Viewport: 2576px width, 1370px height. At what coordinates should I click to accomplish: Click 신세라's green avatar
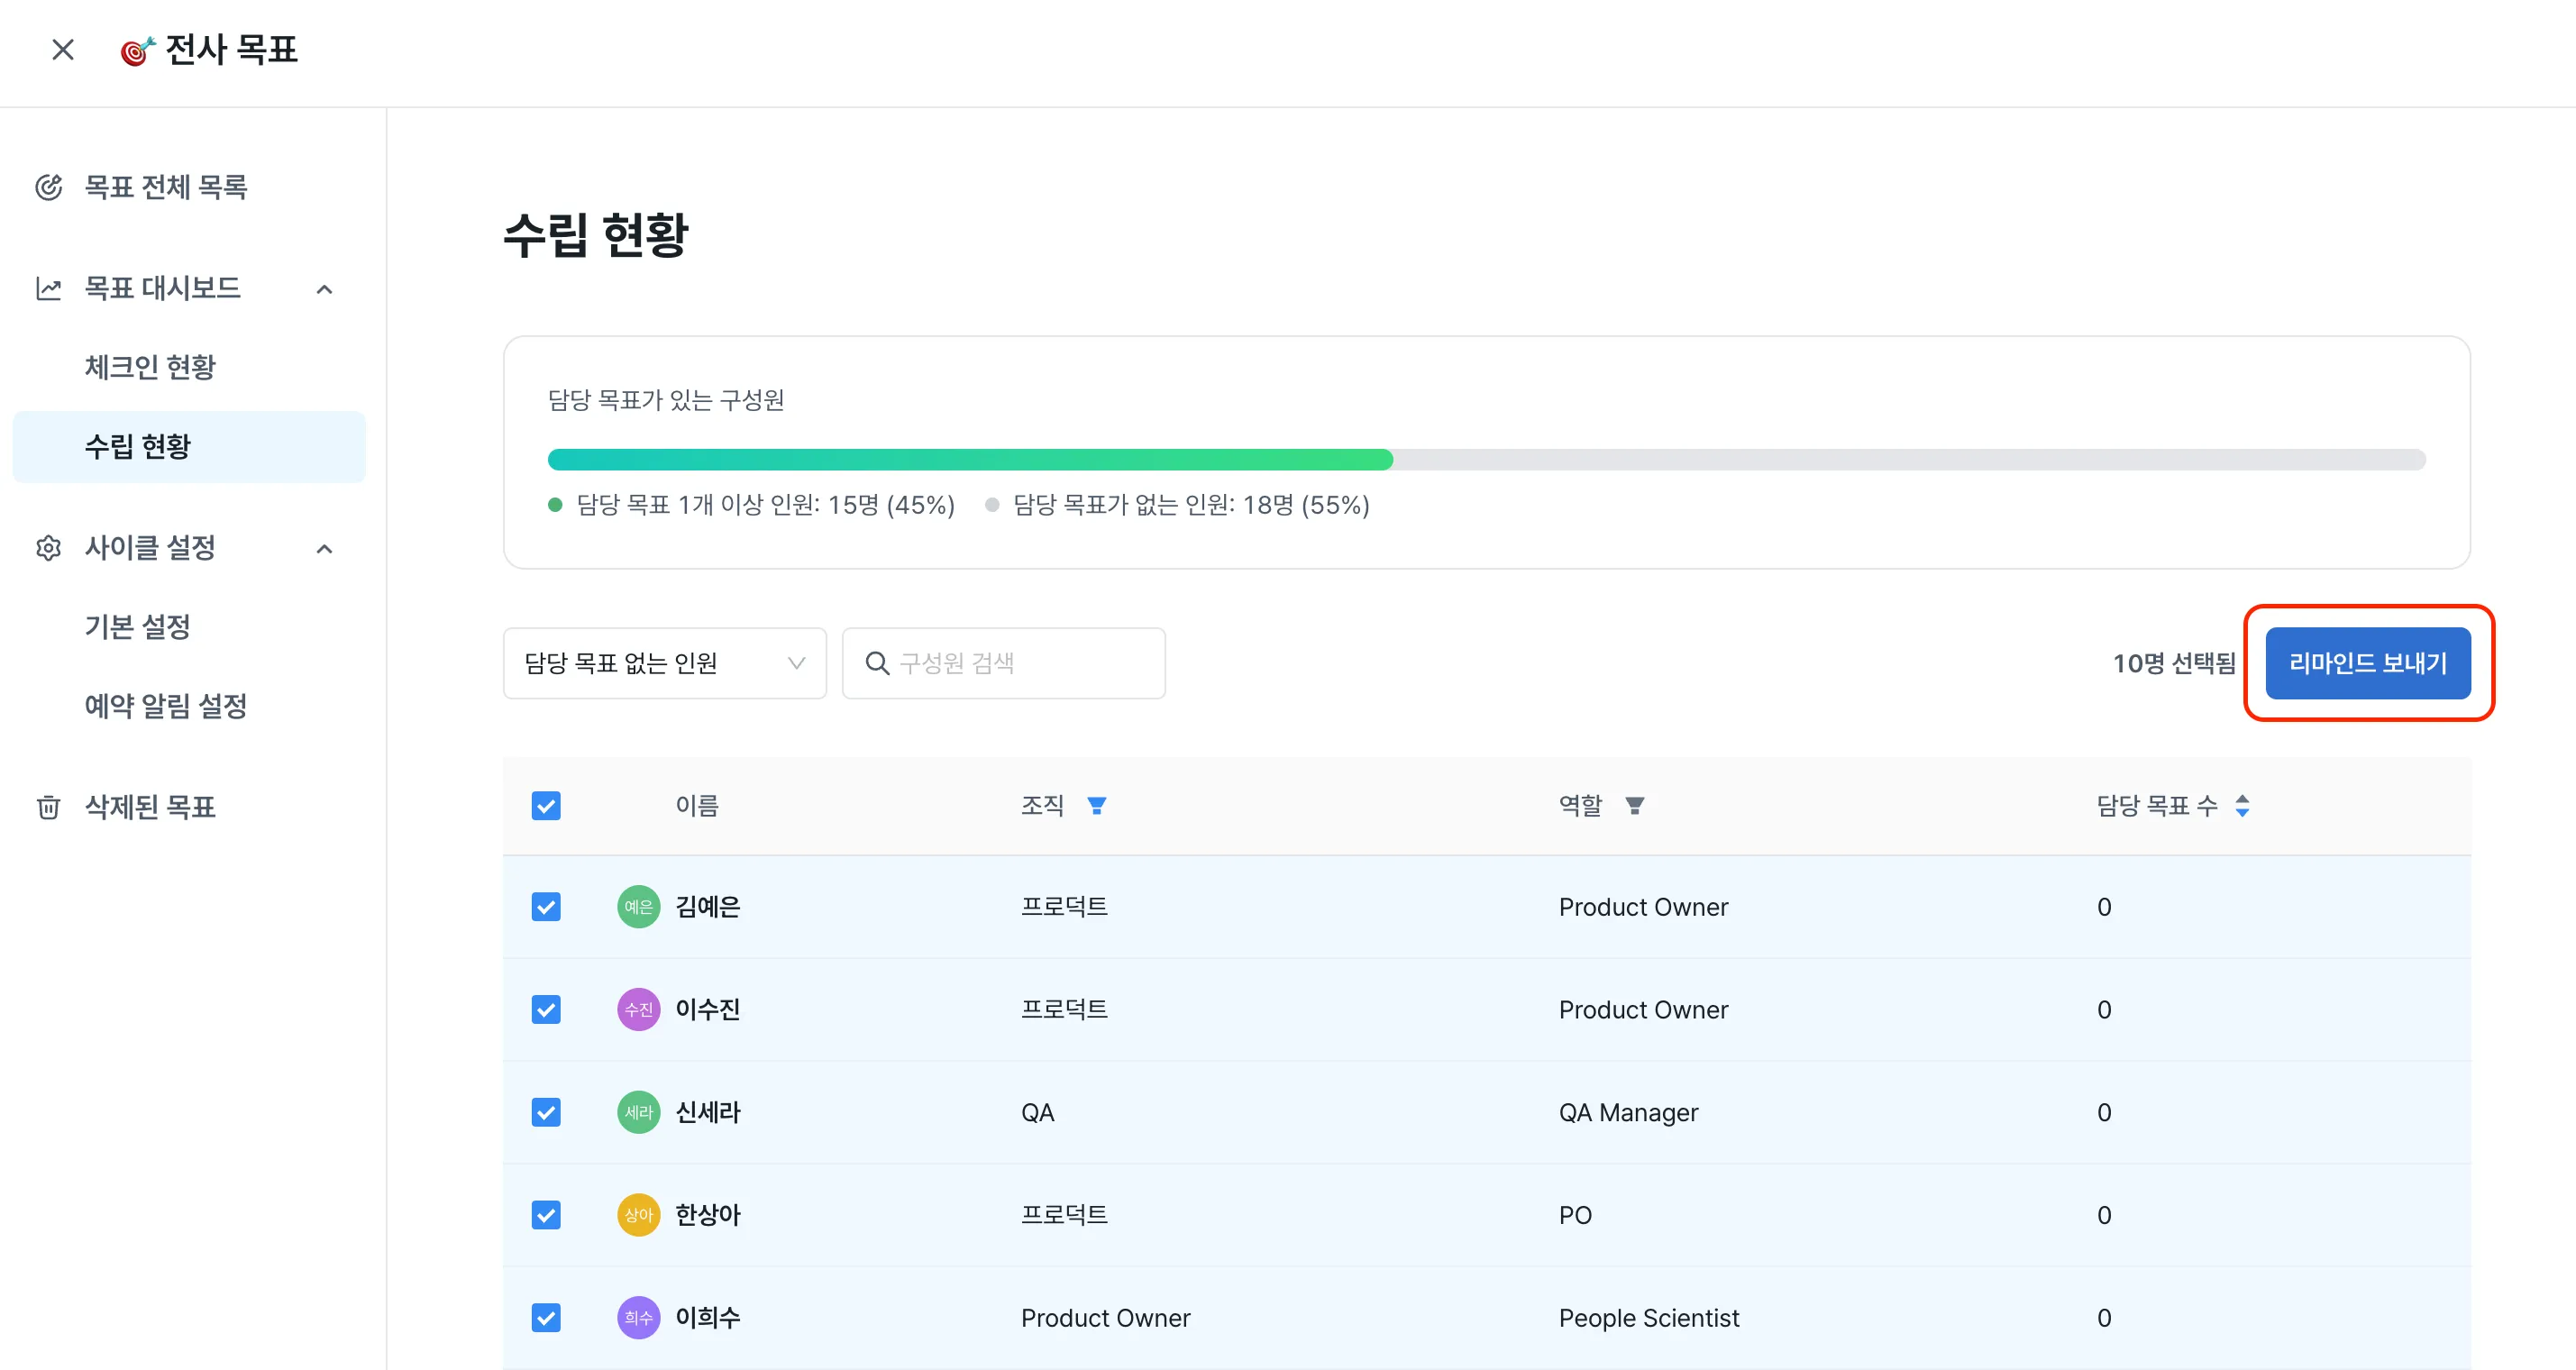click(638, 1112)
